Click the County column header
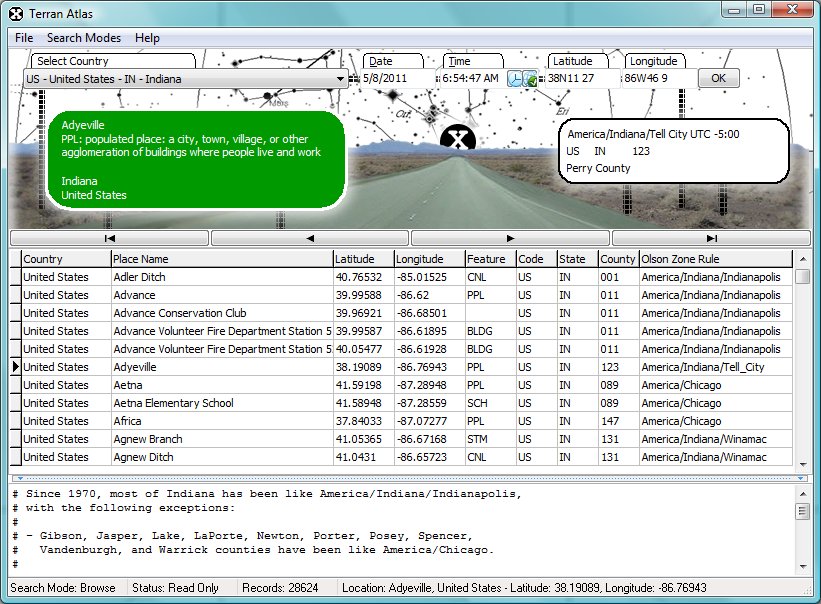The height and width of the screenshot is (604, 821). click(x=618, y=259)
